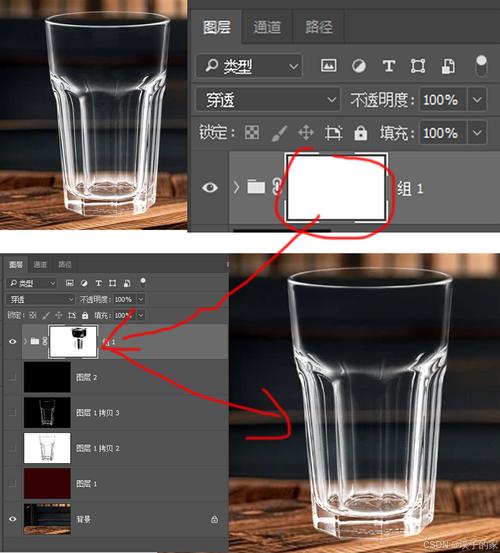Hide the group via eye icon in small panel
The width and height of the screenshot is (500, 553).
[x=12, y=341]
